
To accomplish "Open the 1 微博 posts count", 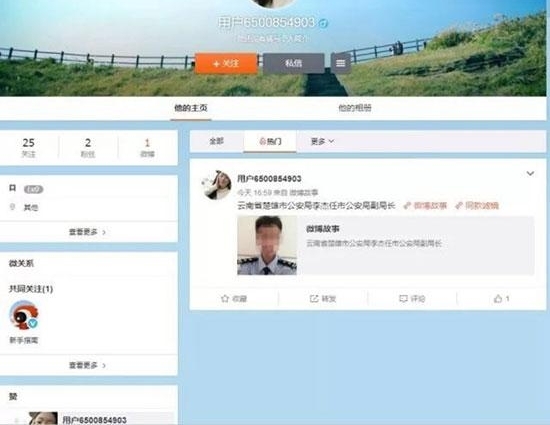I will pyautogui.click(x=147, y=147).
